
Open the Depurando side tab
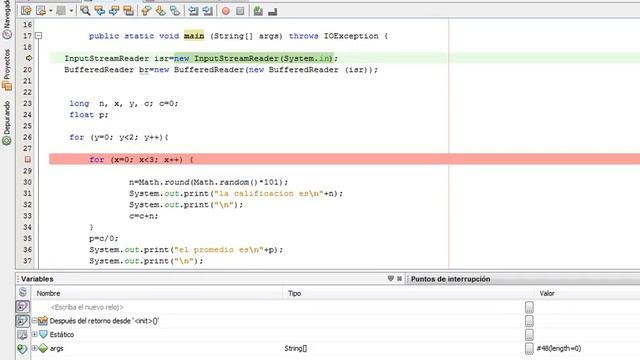tap(7, 123)
